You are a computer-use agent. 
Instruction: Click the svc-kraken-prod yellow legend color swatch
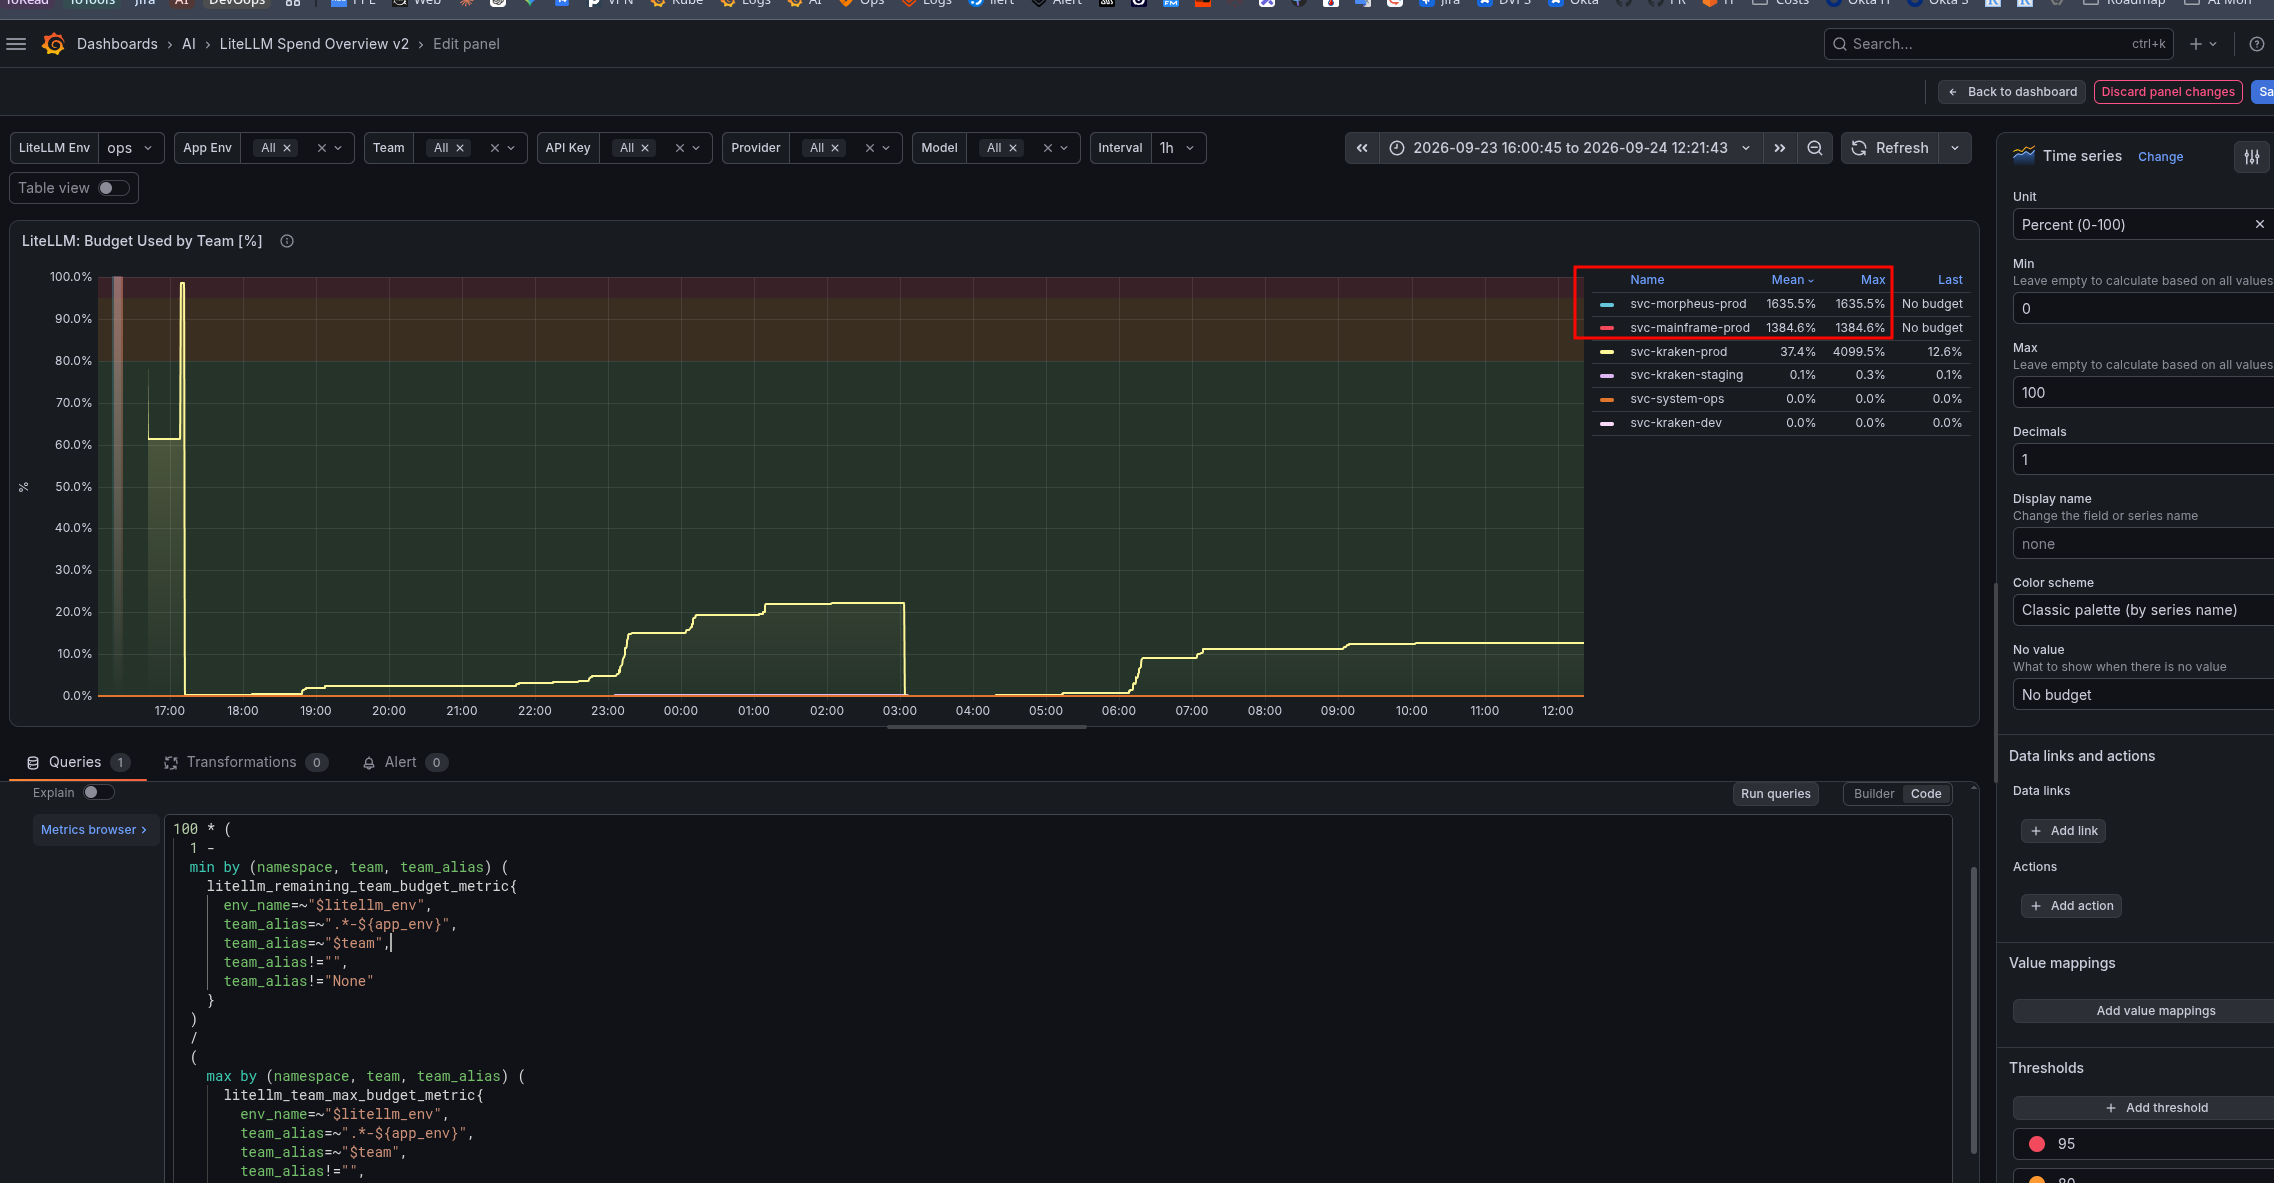pyautogui.click(x=1606, y=352)
